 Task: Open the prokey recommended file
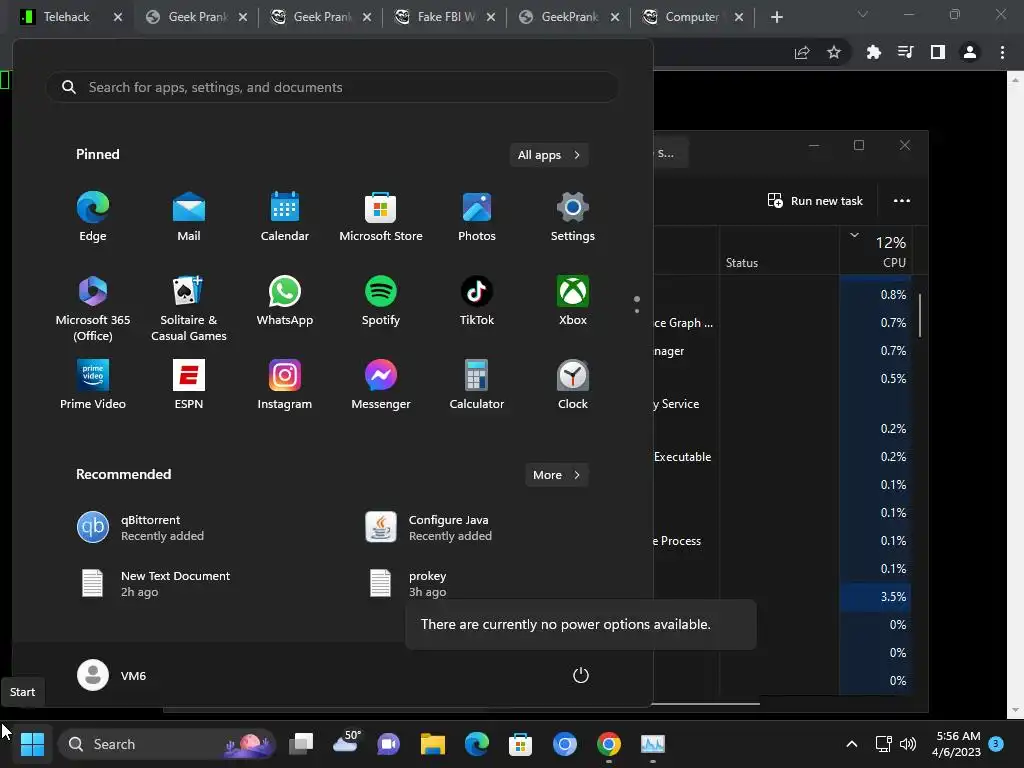[408, 584]
